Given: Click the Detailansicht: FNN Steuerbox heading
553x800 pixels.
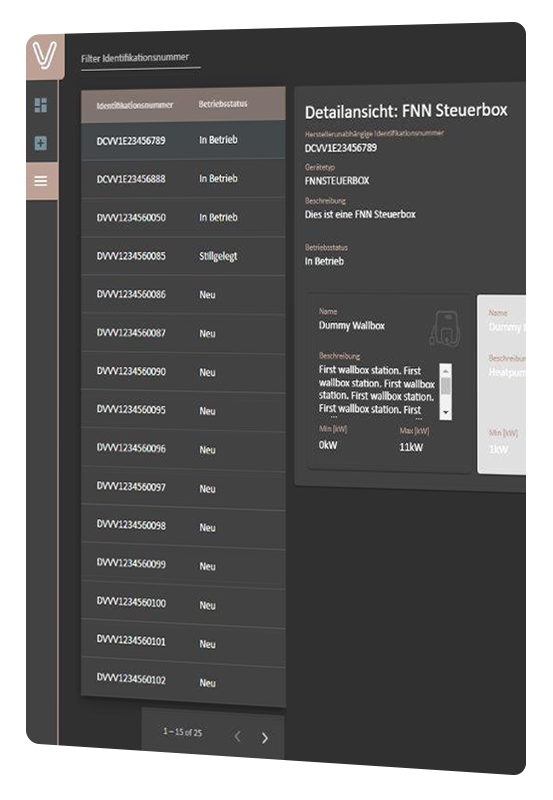Looking at the screenshot, I should (406, 111).
